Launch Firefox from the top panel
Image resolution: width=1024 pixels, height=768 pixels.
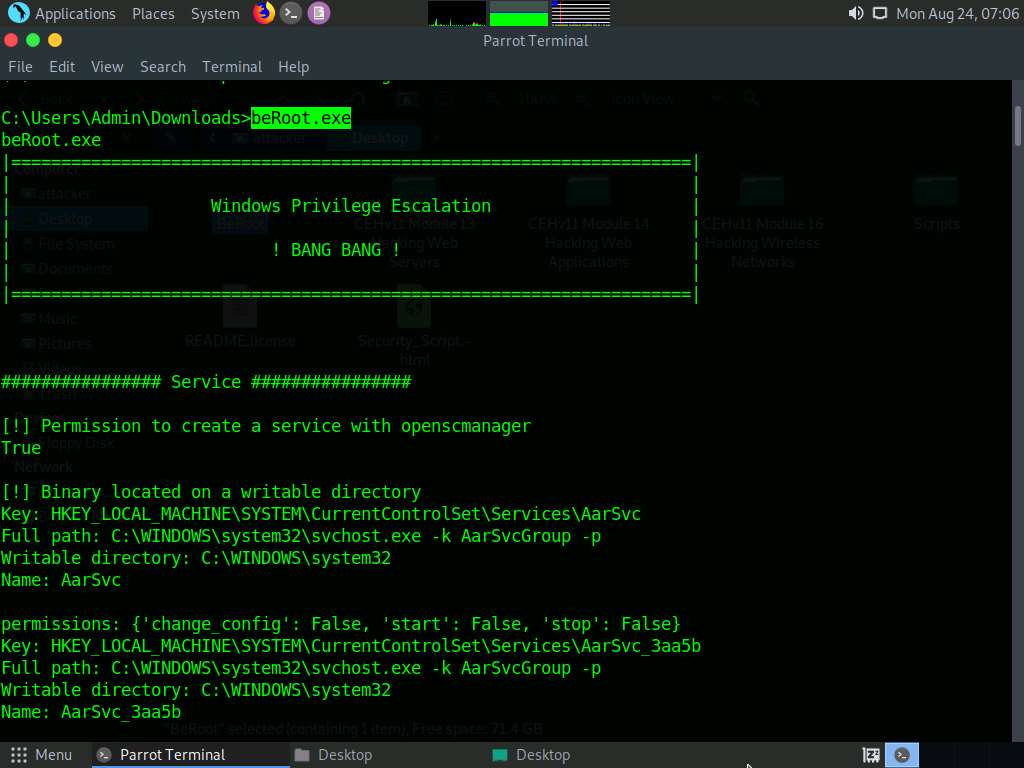264,12
